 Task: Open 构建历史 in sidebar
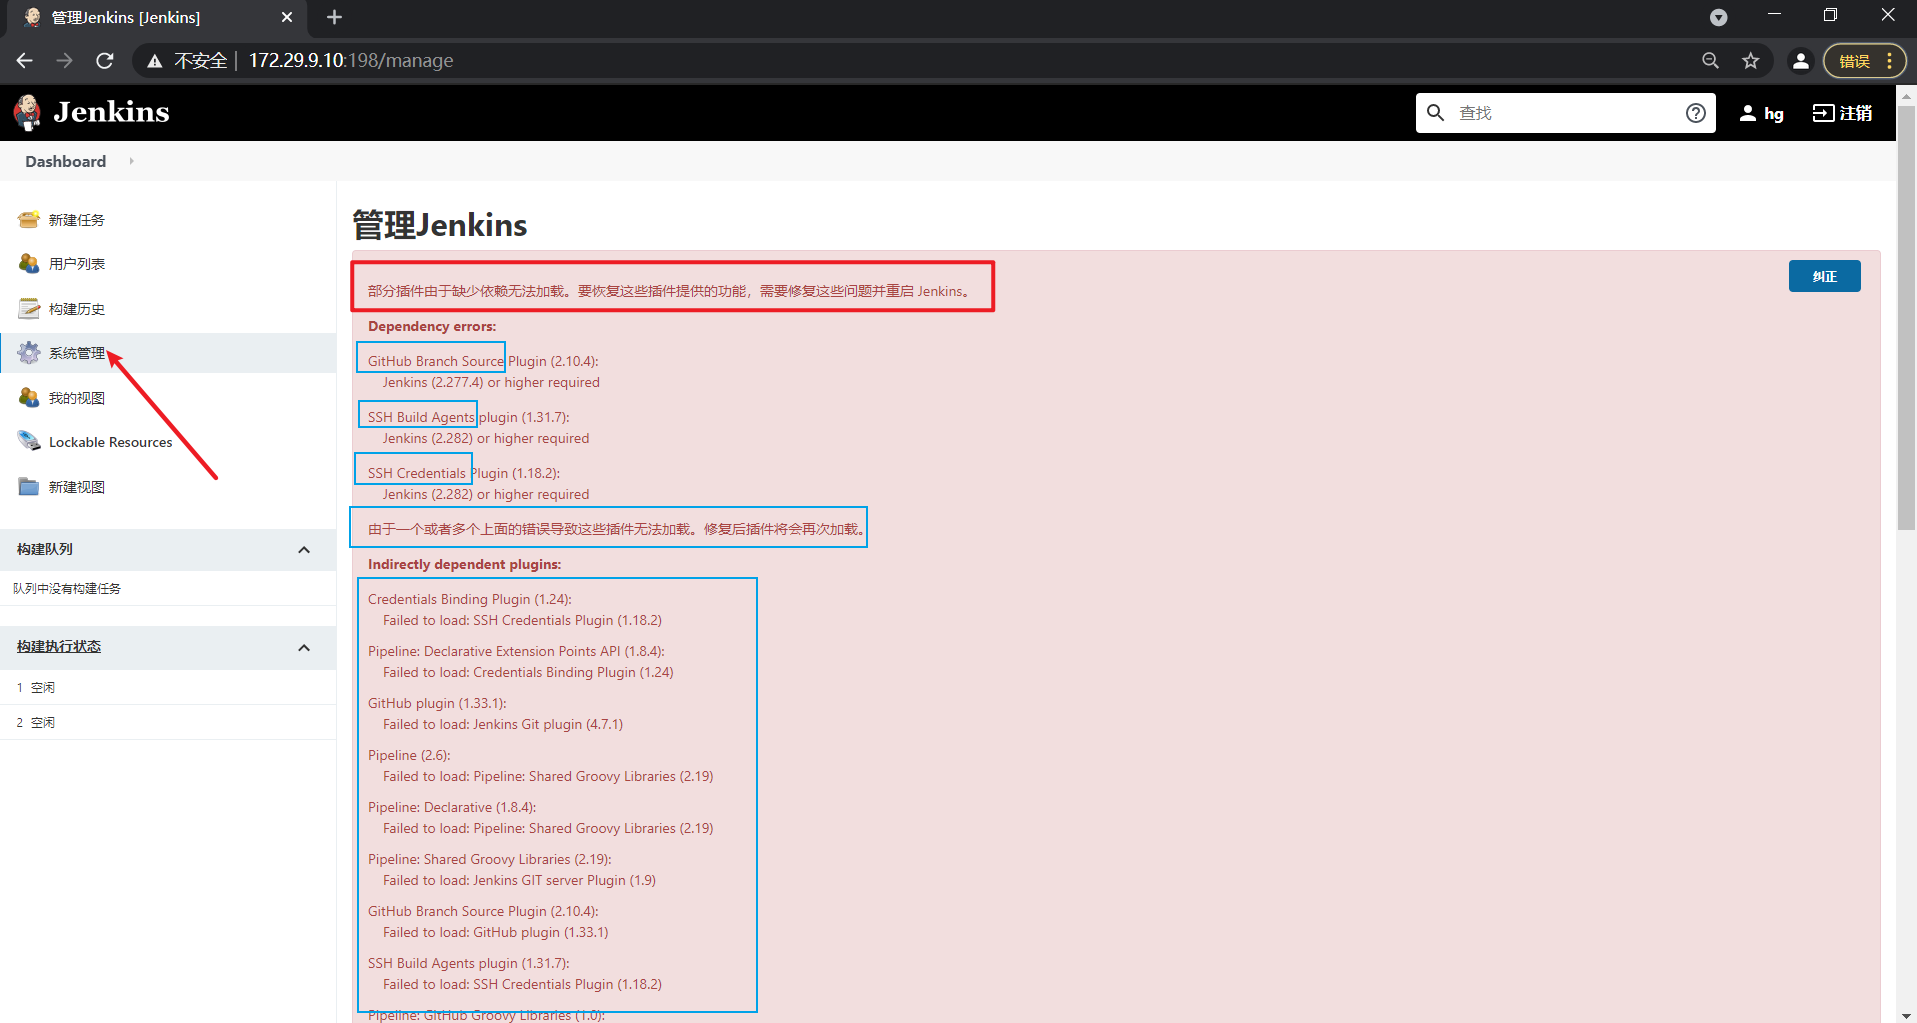77,309
